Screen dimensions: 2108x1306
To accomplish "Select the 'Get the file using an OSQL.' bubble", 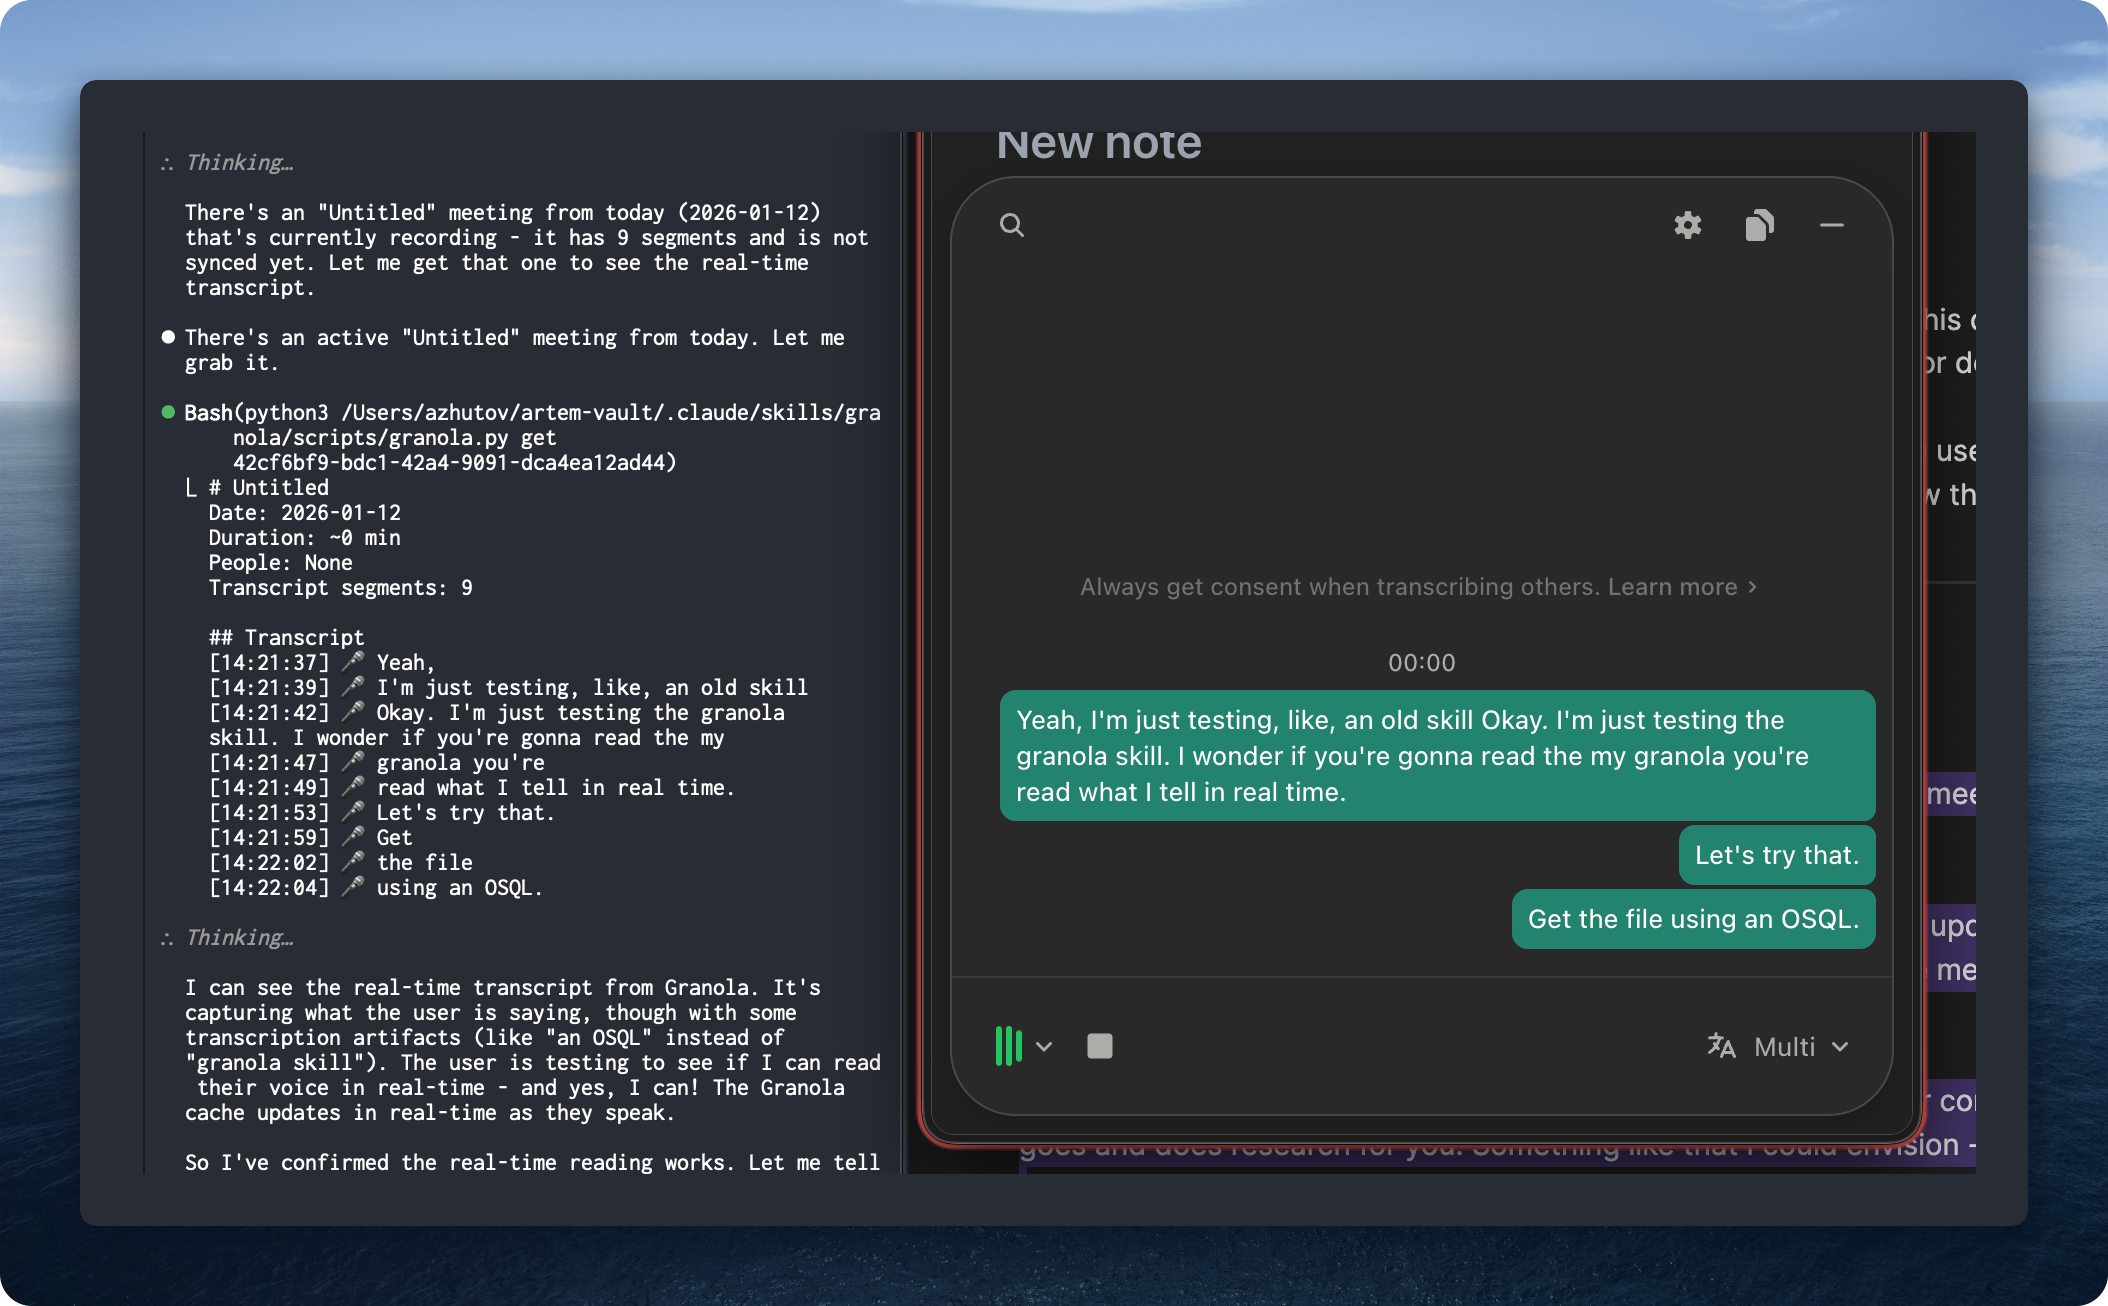I will click(x=1692, y=919).
